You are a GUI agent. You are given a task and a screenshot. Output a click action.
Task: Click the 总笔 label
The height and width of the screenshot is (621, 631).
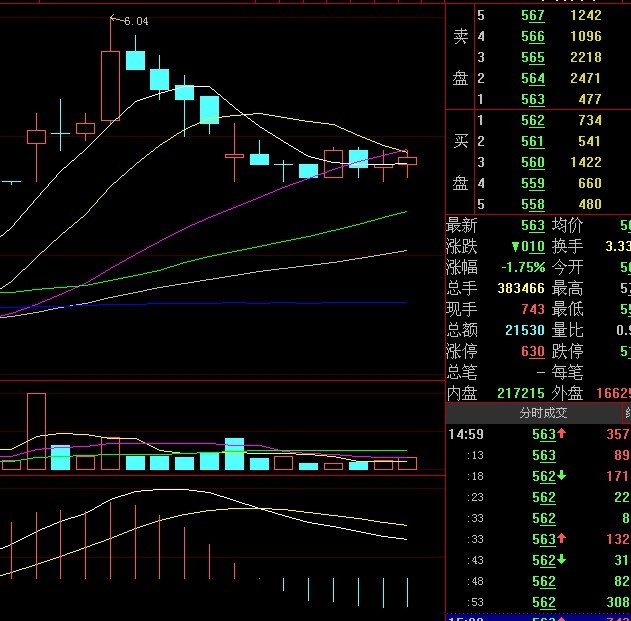(462, 372)
